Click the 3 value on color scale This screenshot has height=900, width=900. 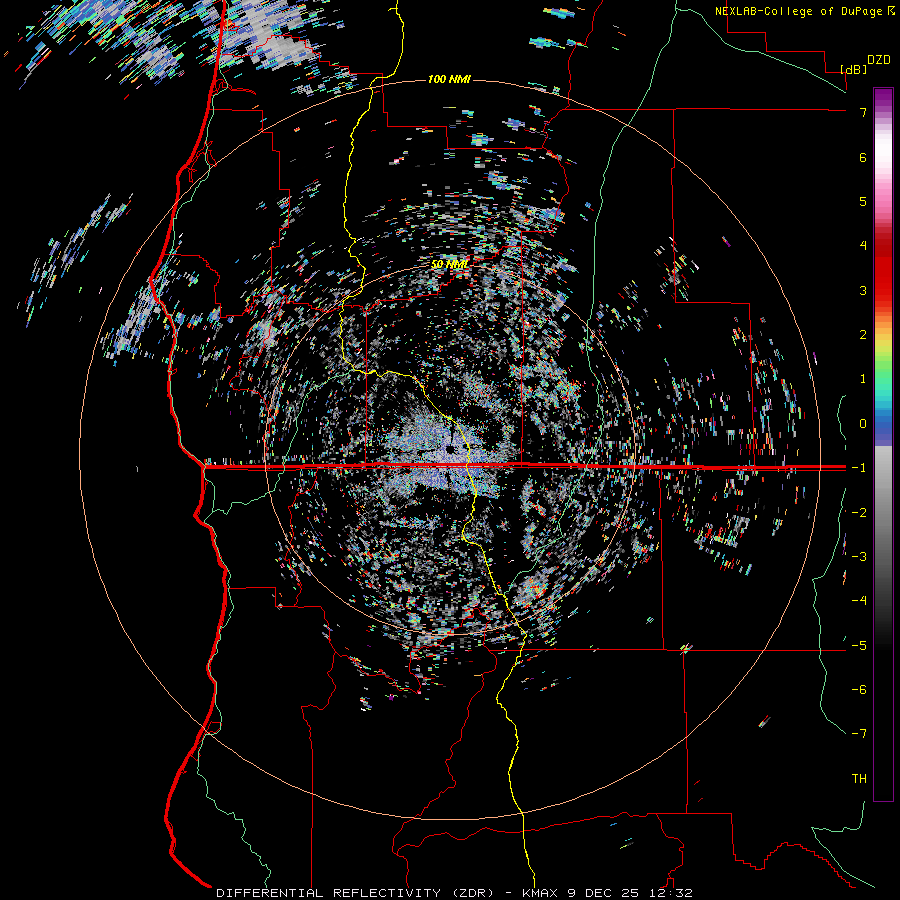click(x=863, y=290)
